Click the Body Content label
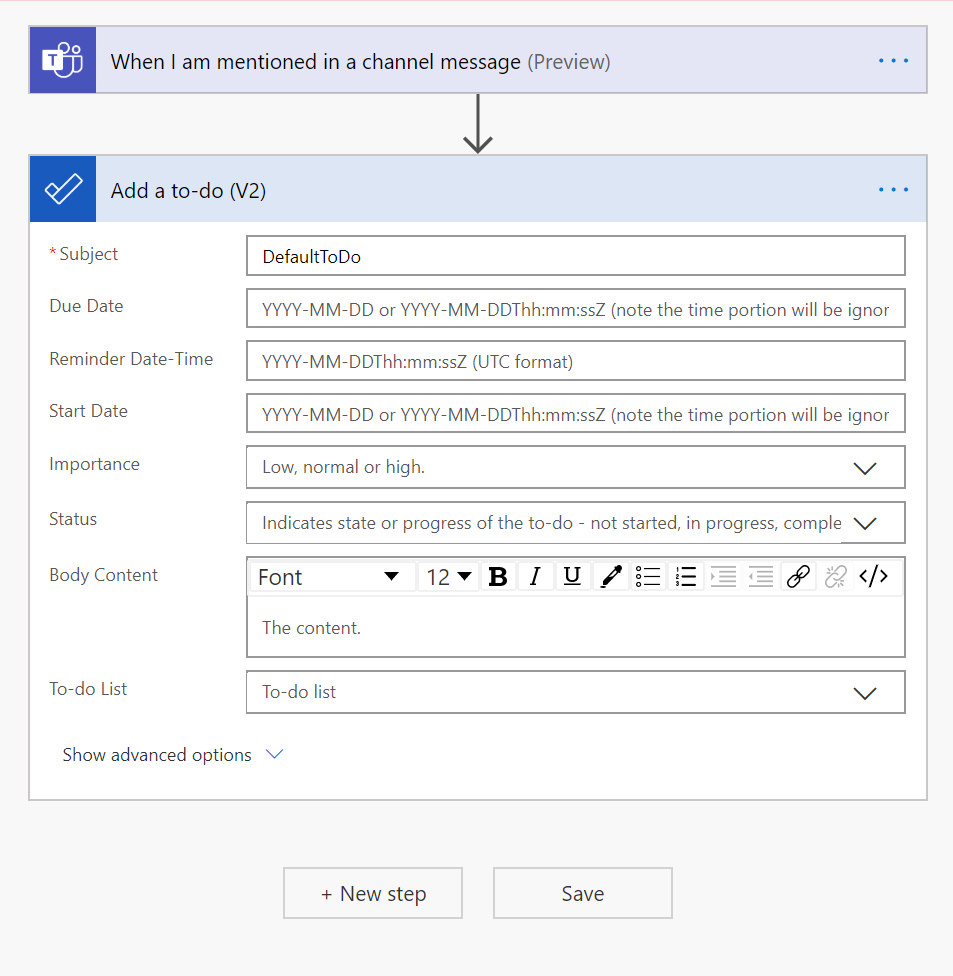 click(103, 575)
